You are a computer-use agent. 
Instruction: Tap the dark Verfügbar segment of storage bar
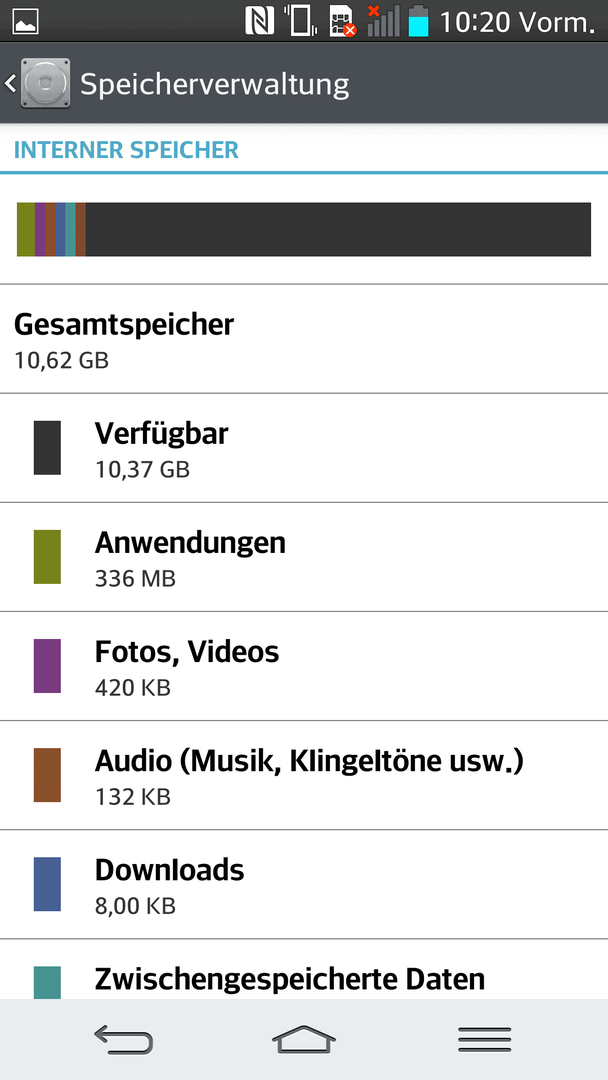click(338, 229)
